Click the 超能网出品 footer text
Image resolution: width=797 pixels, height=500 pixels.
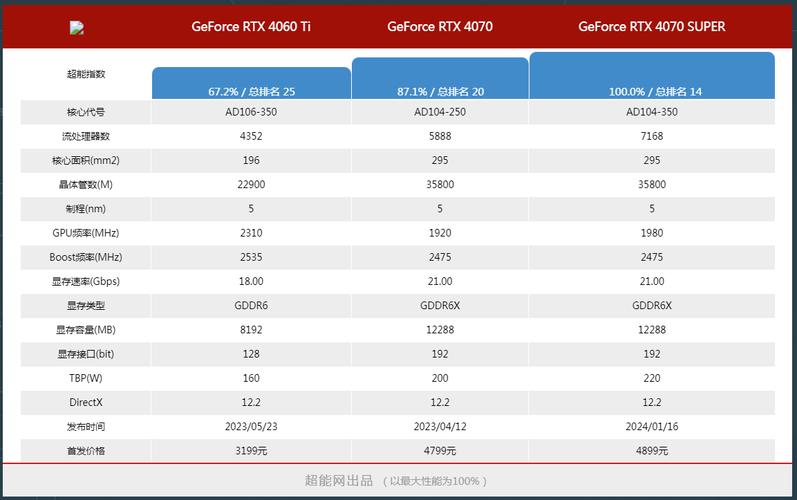[x=339, y=481]
